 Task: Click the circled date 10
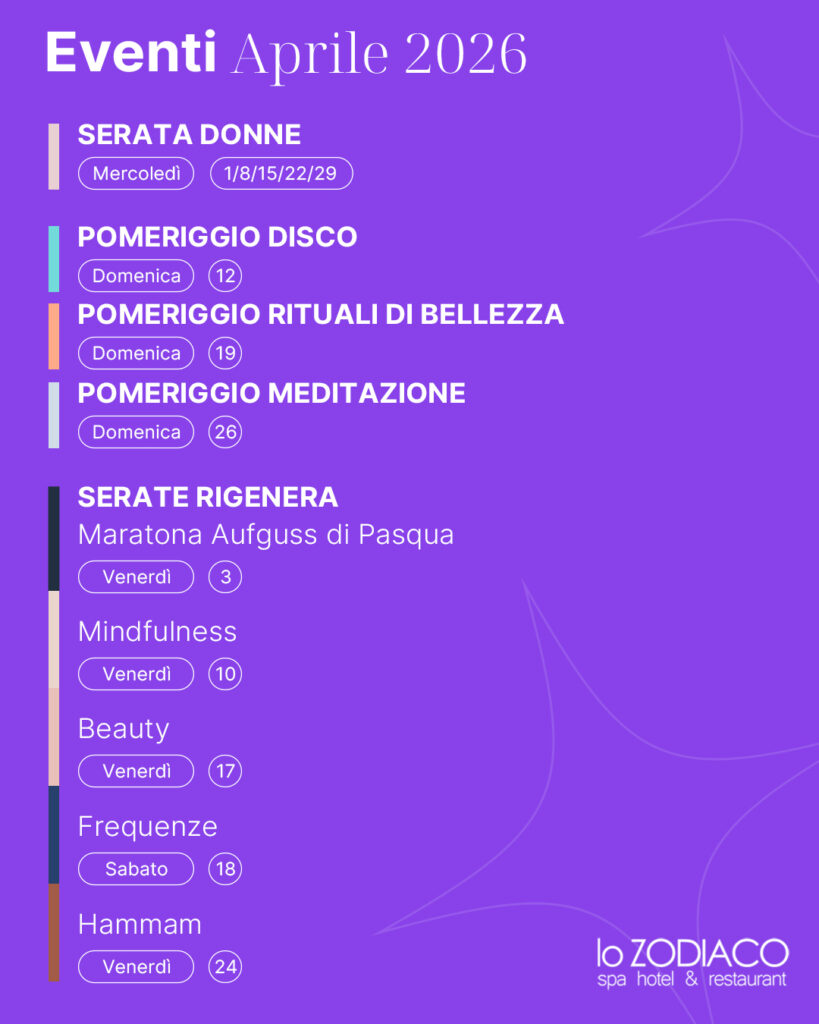(225, 674)
